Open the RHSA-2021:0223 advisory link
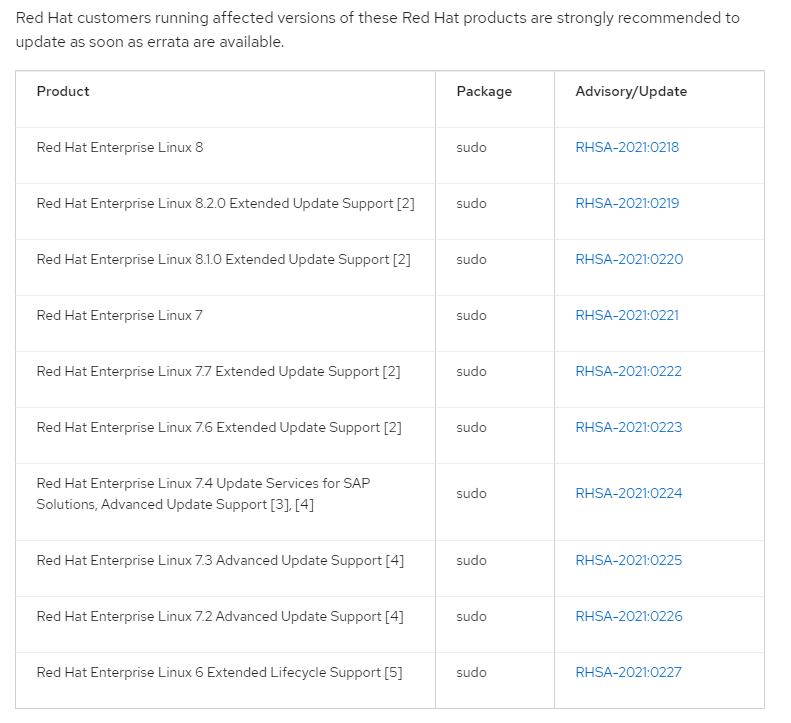This screenshot has width=791, height=723. point(628,427)
